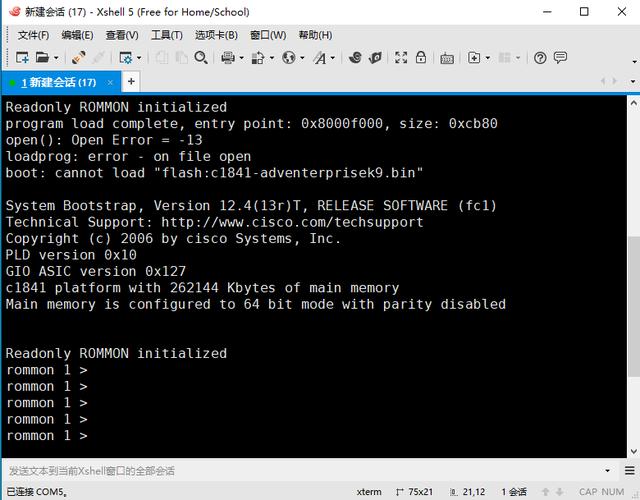Expand the globe encoding dropdown arrow
This screenshot has height=500, width=640.
(x=302, y=58)
